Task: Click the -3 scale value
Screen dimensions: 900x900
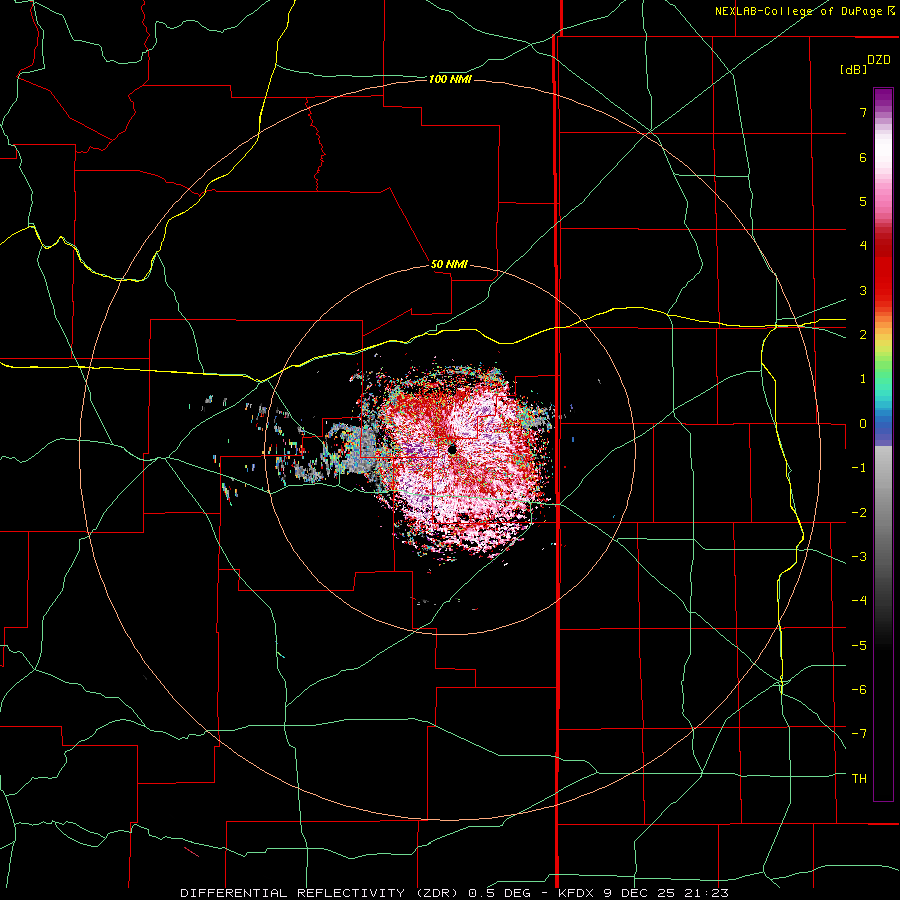Action: [859, 557]
